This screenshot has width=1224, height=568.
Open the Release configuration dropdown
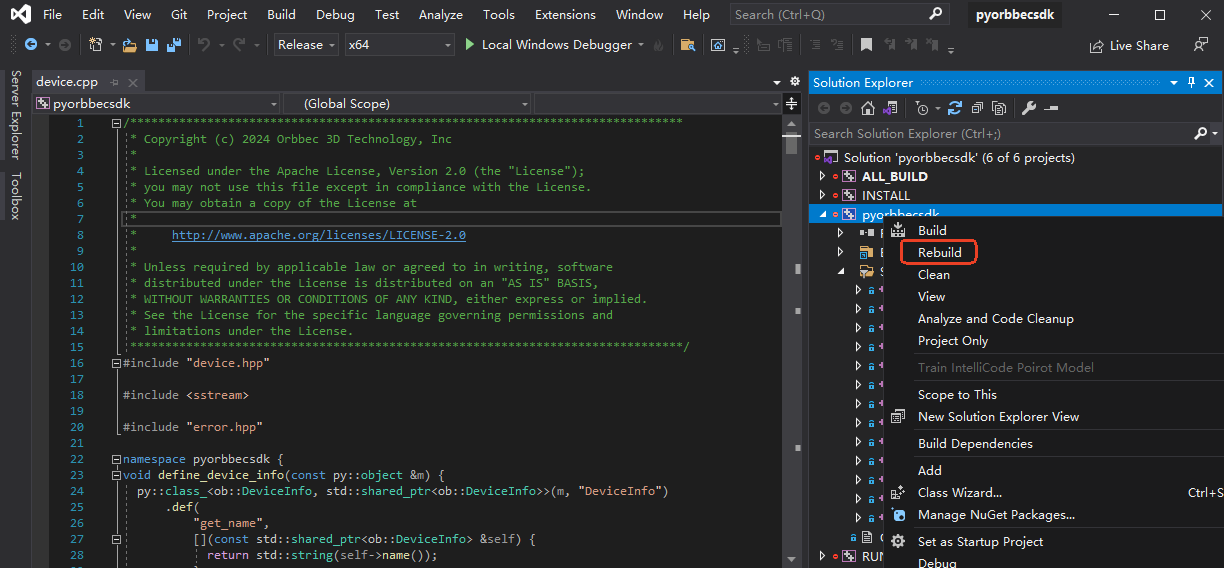click(307, 45)
